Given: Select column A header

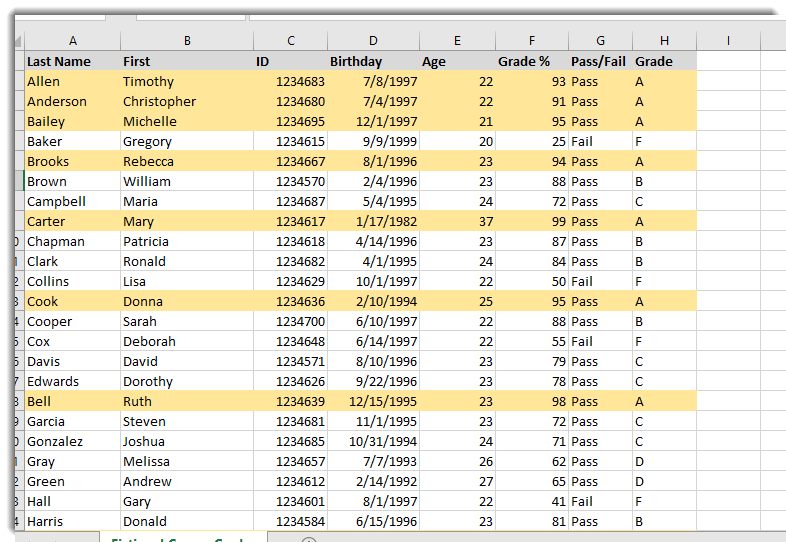Looking at the screenshot, I should (72, 41).
